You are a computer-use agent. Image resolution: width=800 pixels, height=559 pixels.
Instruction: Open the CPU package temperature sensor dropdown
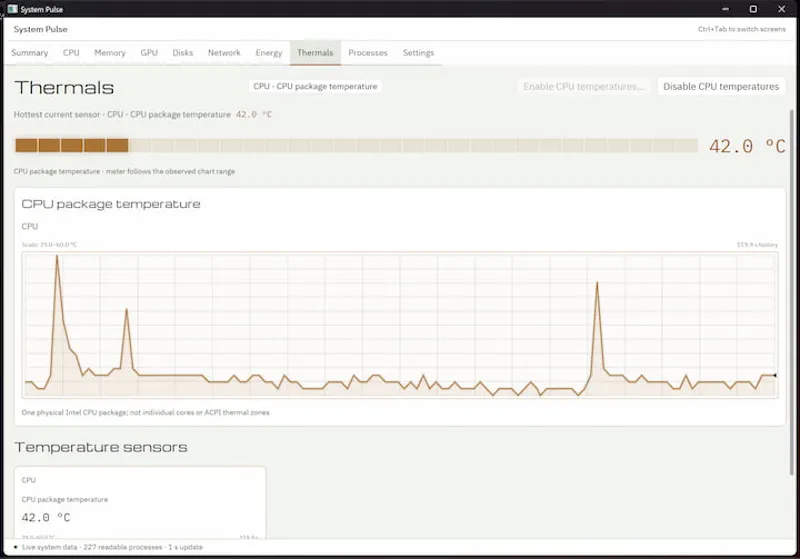coord(315,86)
